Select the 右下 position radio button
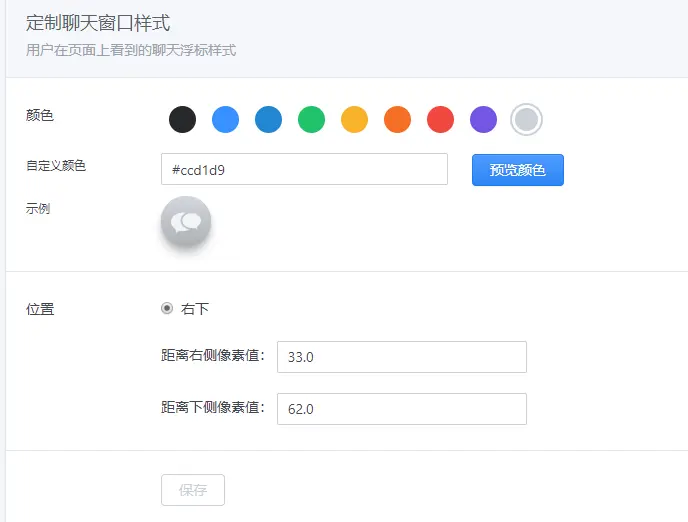Image resolution: width=688 pixels, height=522 pixels. pyautogui.click(x=167, y=308)
